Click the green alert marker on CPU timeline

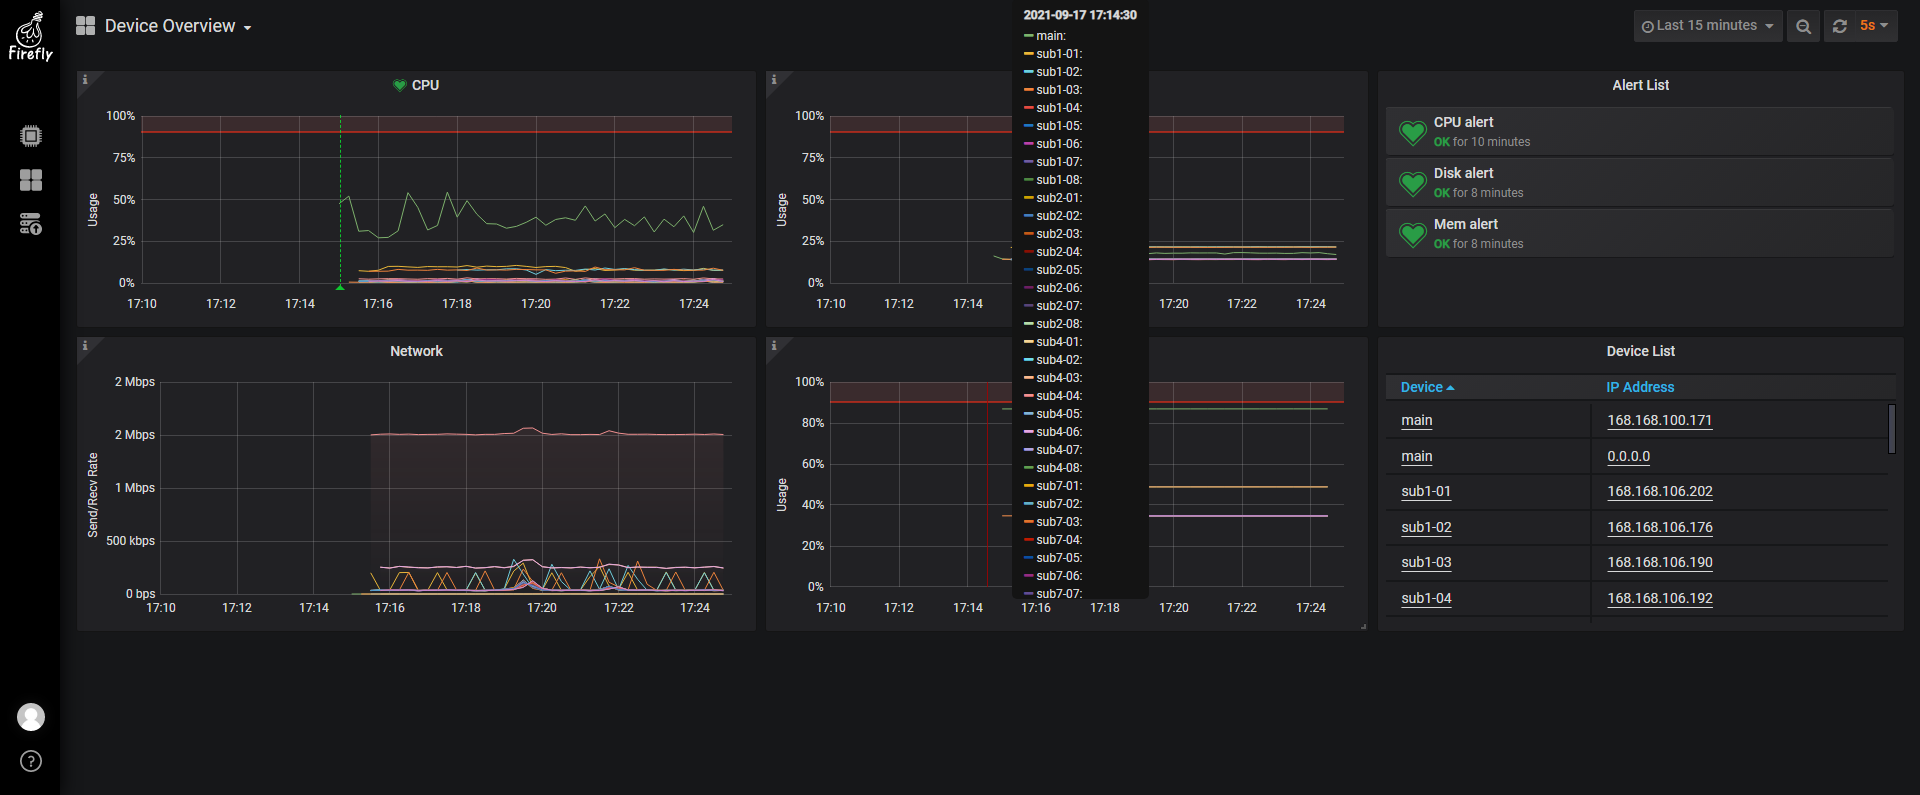(340, 287)
